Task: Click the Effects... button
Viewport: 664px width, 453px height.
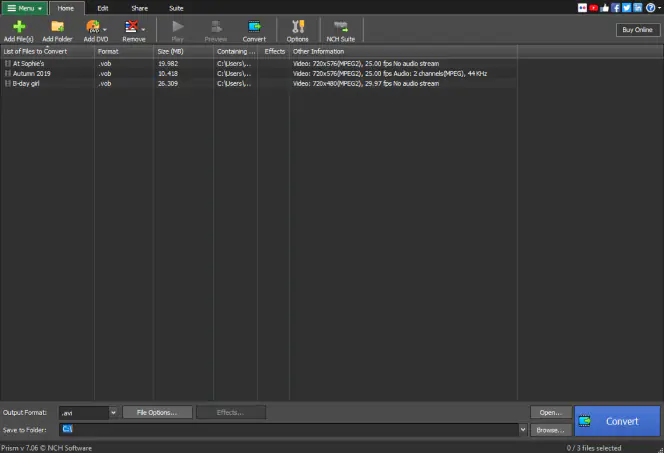Action: 230,412
